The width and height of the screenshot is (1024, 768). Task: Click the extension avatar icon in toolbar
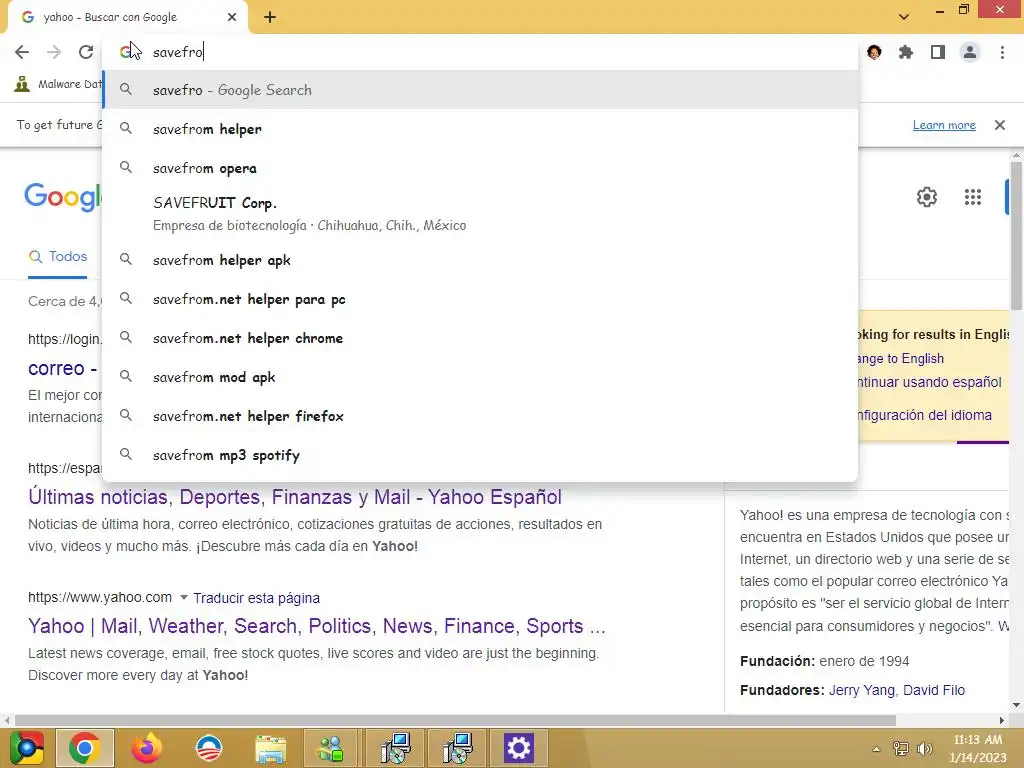click(x=874, y=52)
